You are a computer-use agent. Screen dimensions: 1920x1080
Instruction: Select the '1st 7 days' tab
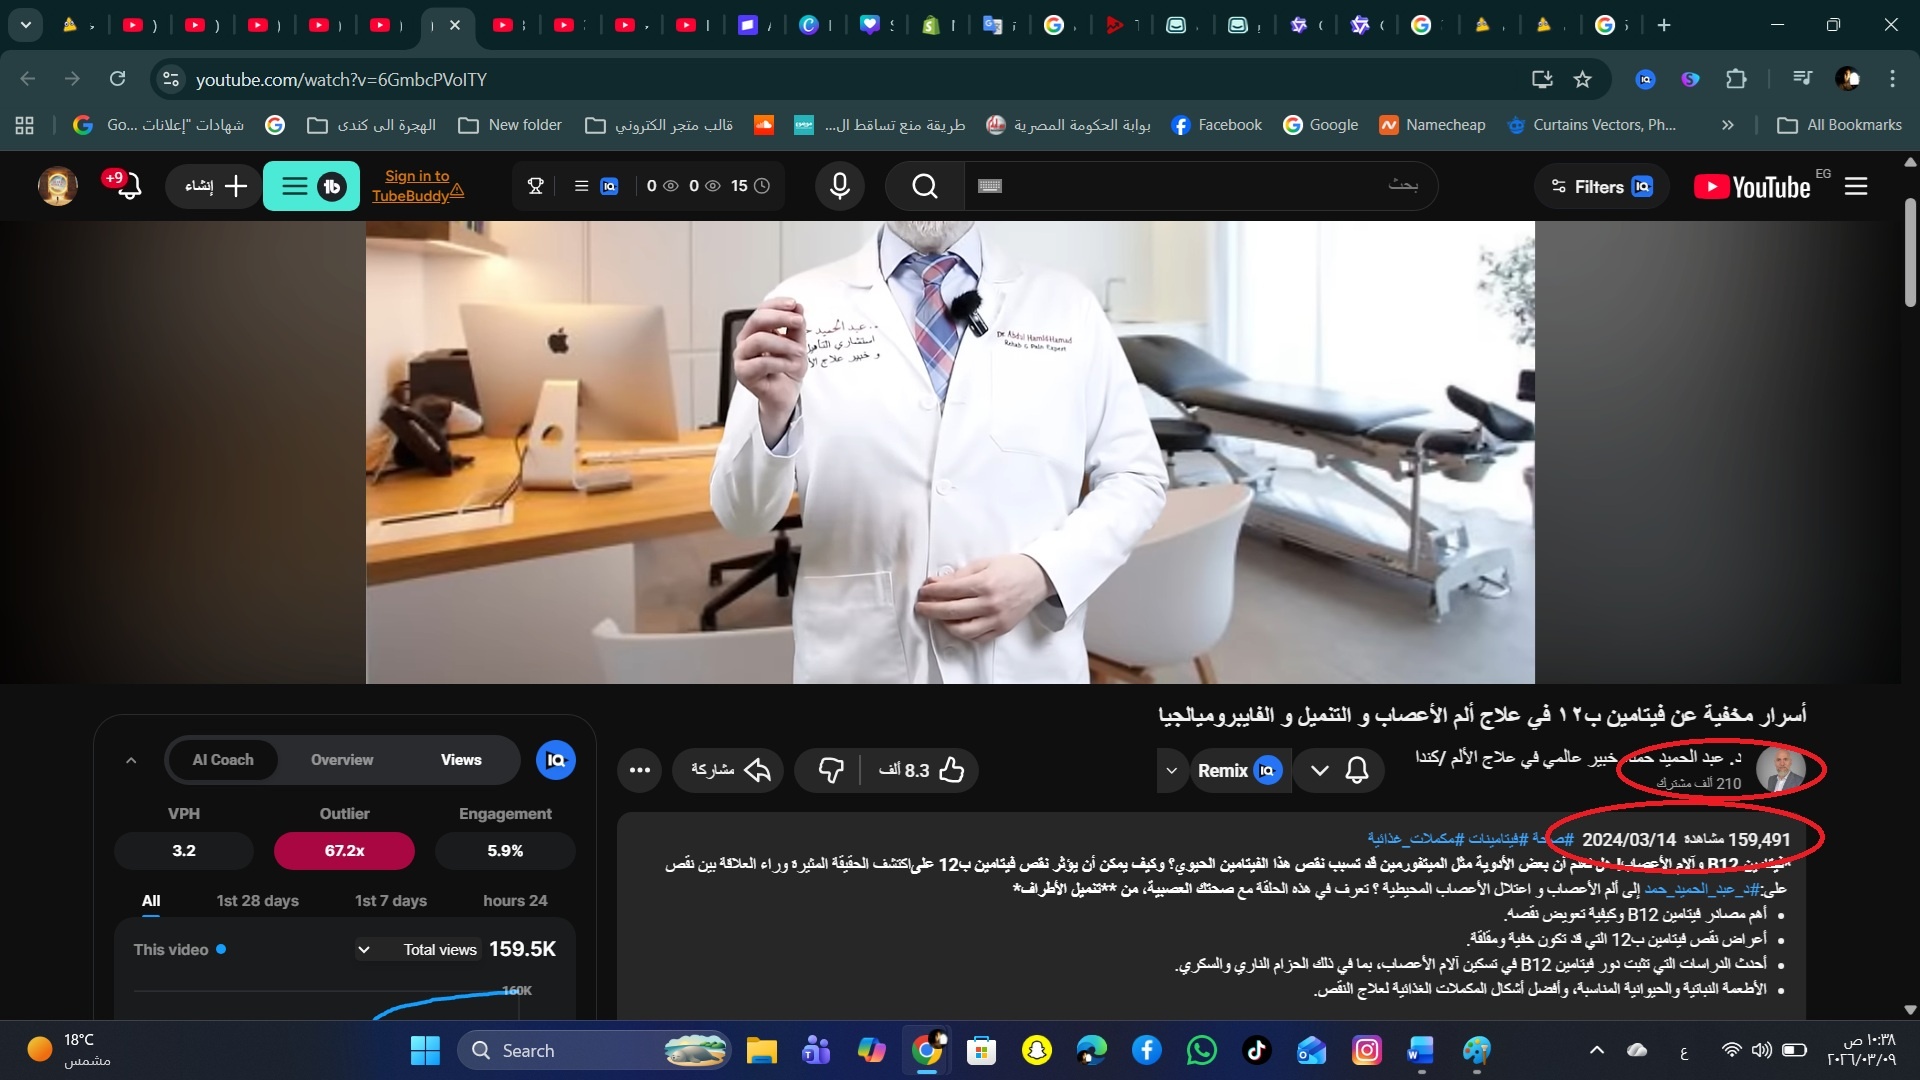coord(390,900)
